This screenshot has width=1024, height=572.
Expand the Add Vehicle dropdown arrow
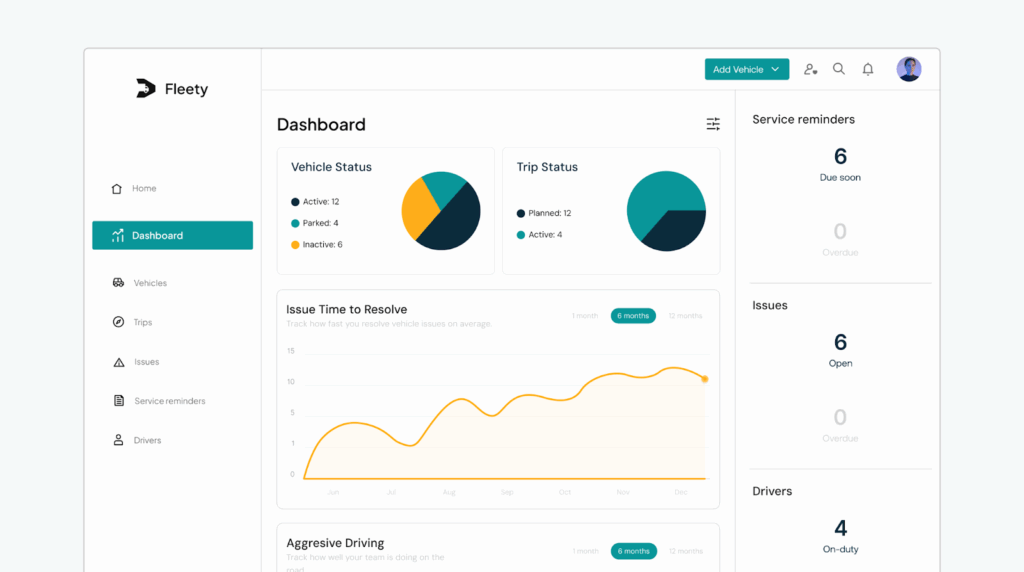tap(775, 69)
